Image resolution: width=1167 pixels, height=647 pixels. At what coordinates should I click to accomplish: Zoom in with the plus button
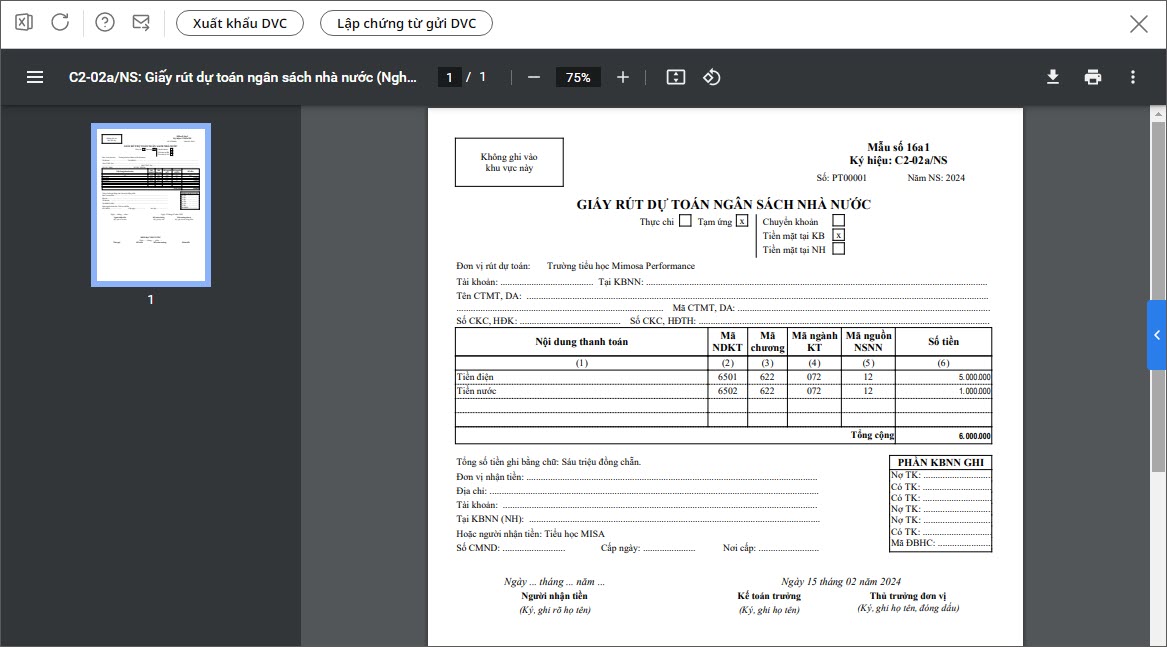pyautogui.click(x=623, y=77)
